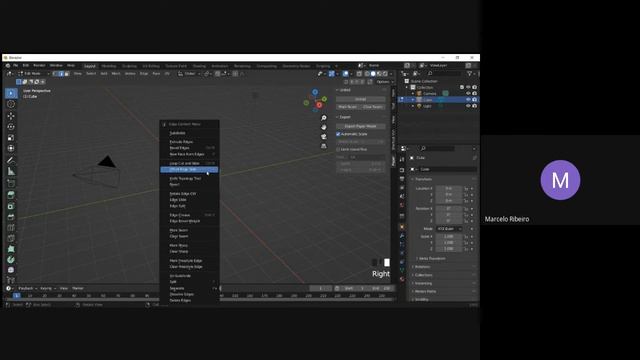
Task: Switch perspective/orthographic with the grid icon
Action: [324, 146]
